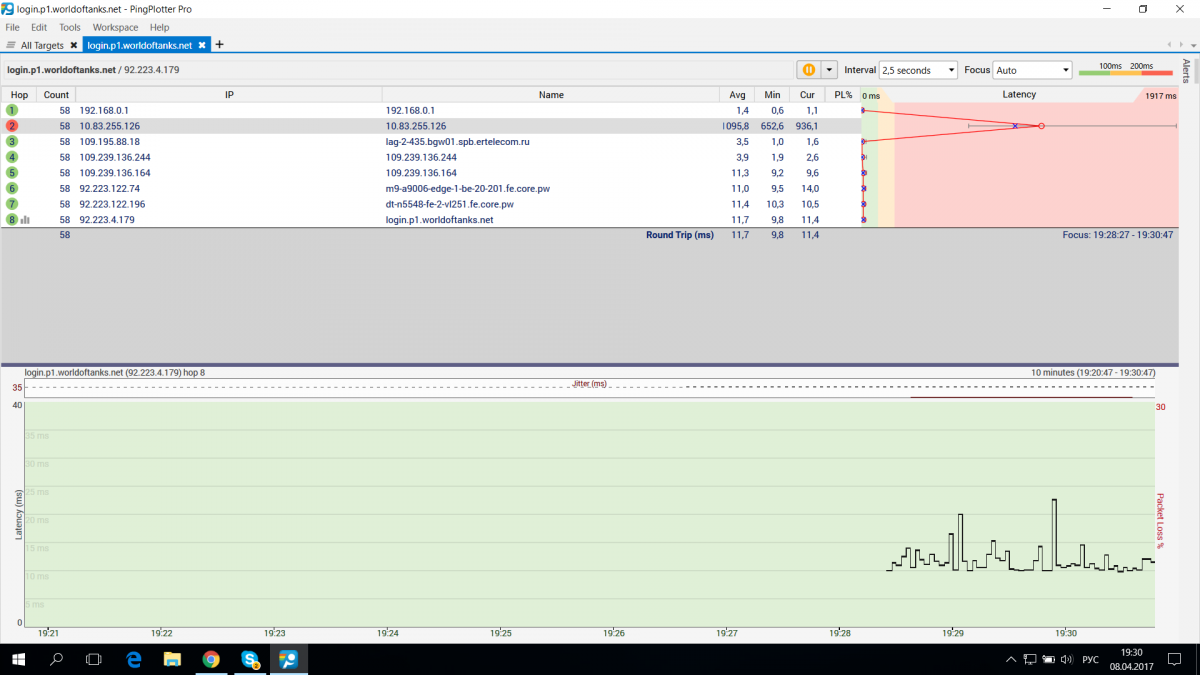
Task: Click the 100ms 200ms latency color scale
Action: 1127,69
